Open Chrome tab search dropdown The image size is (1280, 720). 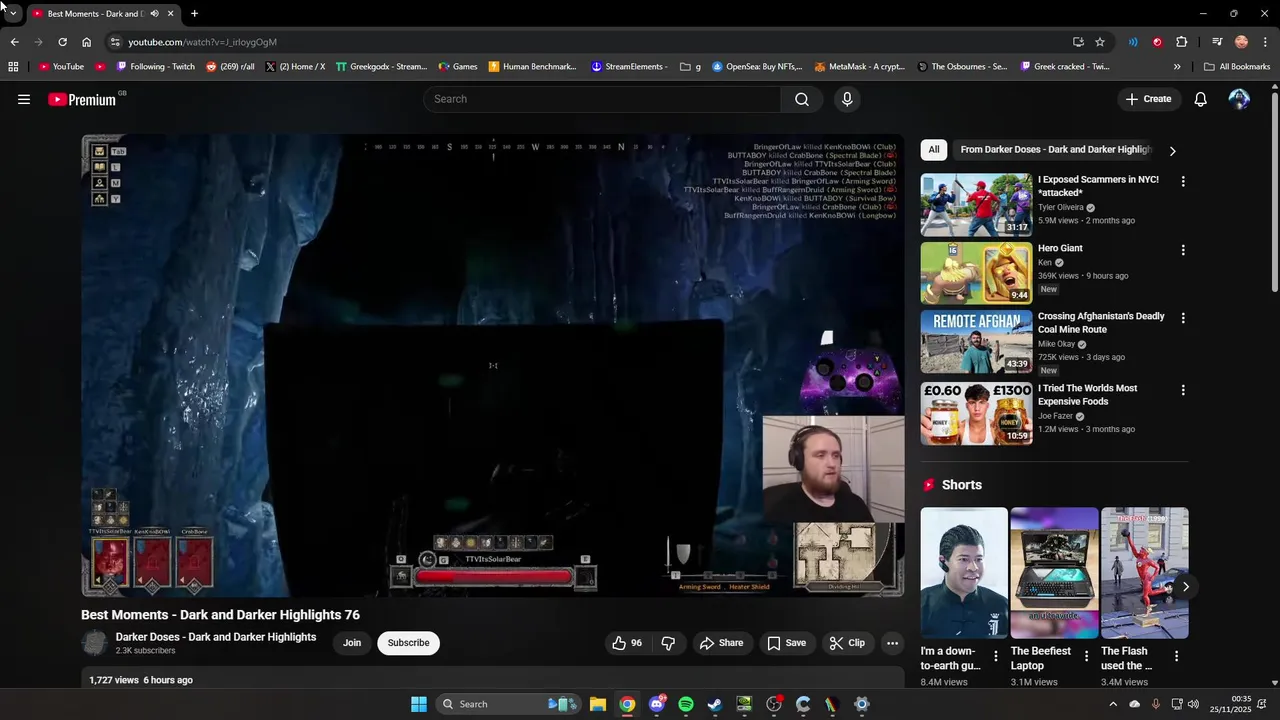pyautogui.click(x=13, y=14)
